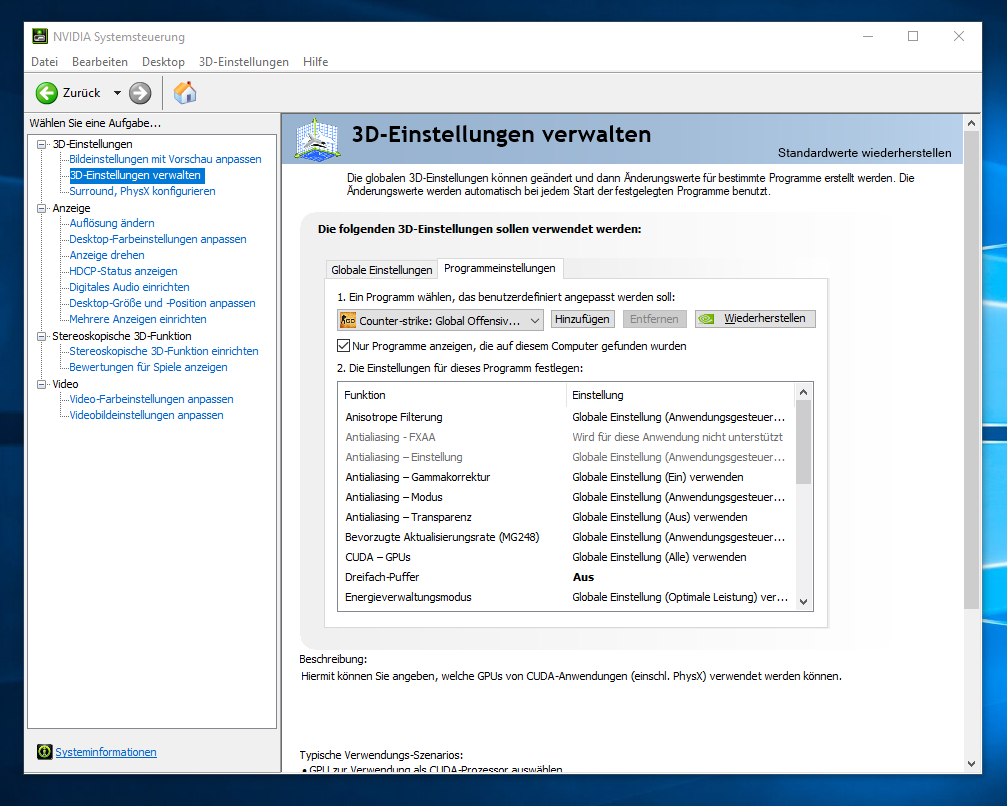Select the Anisotrope Filterung row
Image resolution: width=1007 pixels, height=806 pixels.
pyautogui.click(x=566, y=417)
